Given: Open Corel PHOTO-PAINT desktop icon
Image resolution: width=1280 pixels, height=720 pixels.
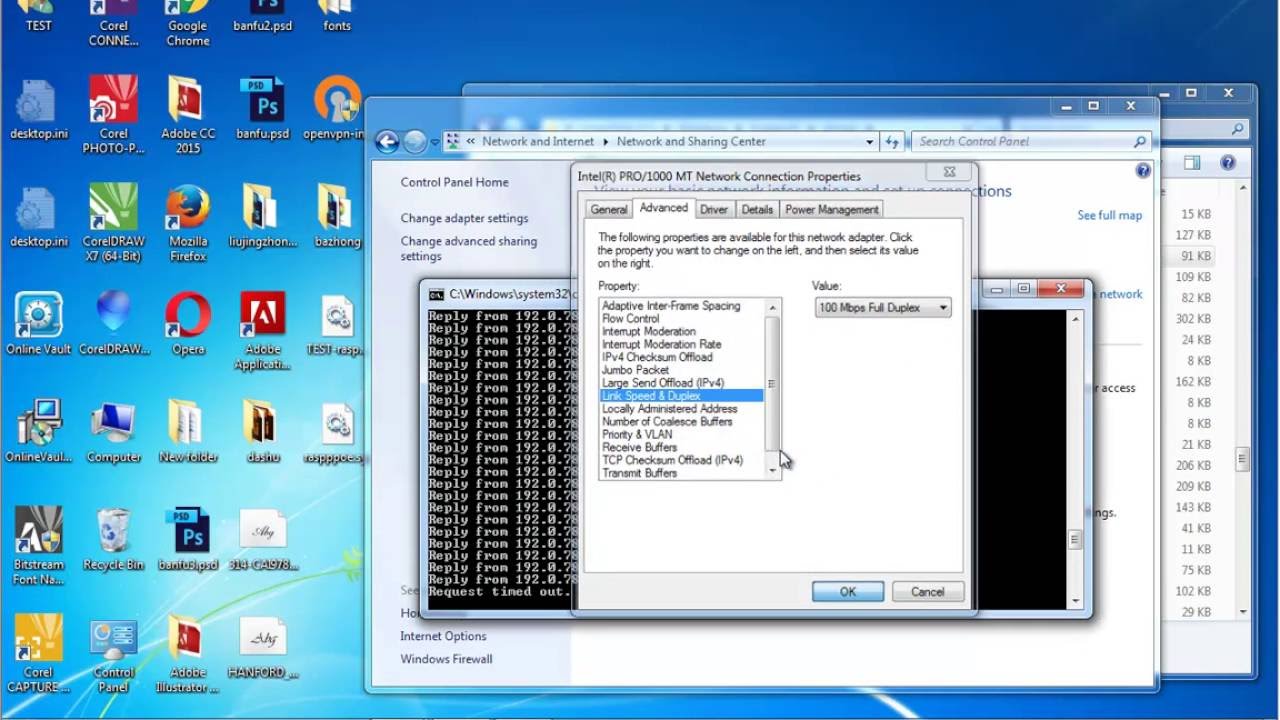Looking at the screenshot, I should click(x=114, y=114).
